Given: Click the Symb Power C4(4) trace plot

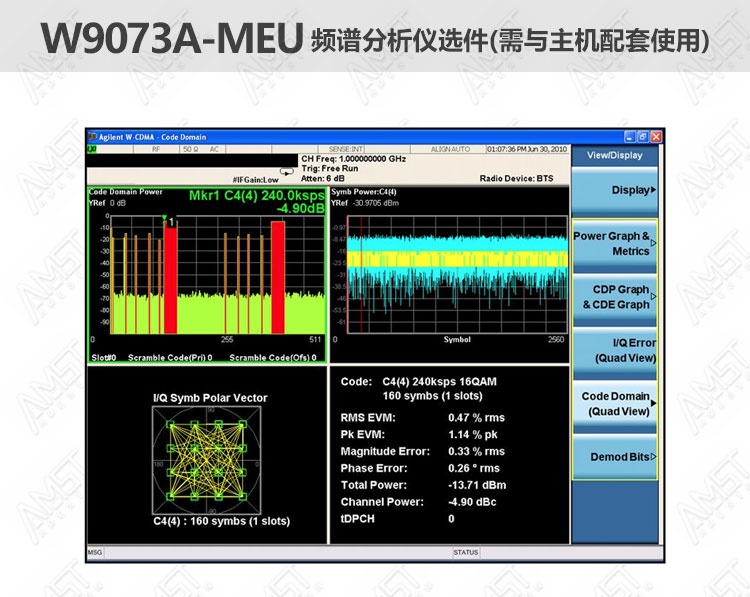Looking at the screenshot, I should pyautogui.click(x=457, y=274).
